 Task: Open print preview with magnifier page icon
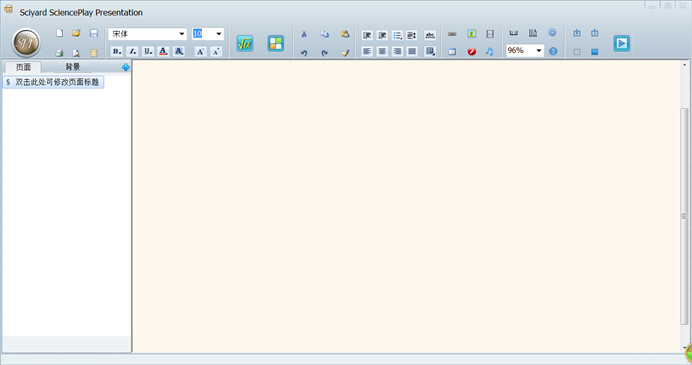pyautogui.click(x=76, y=53)
